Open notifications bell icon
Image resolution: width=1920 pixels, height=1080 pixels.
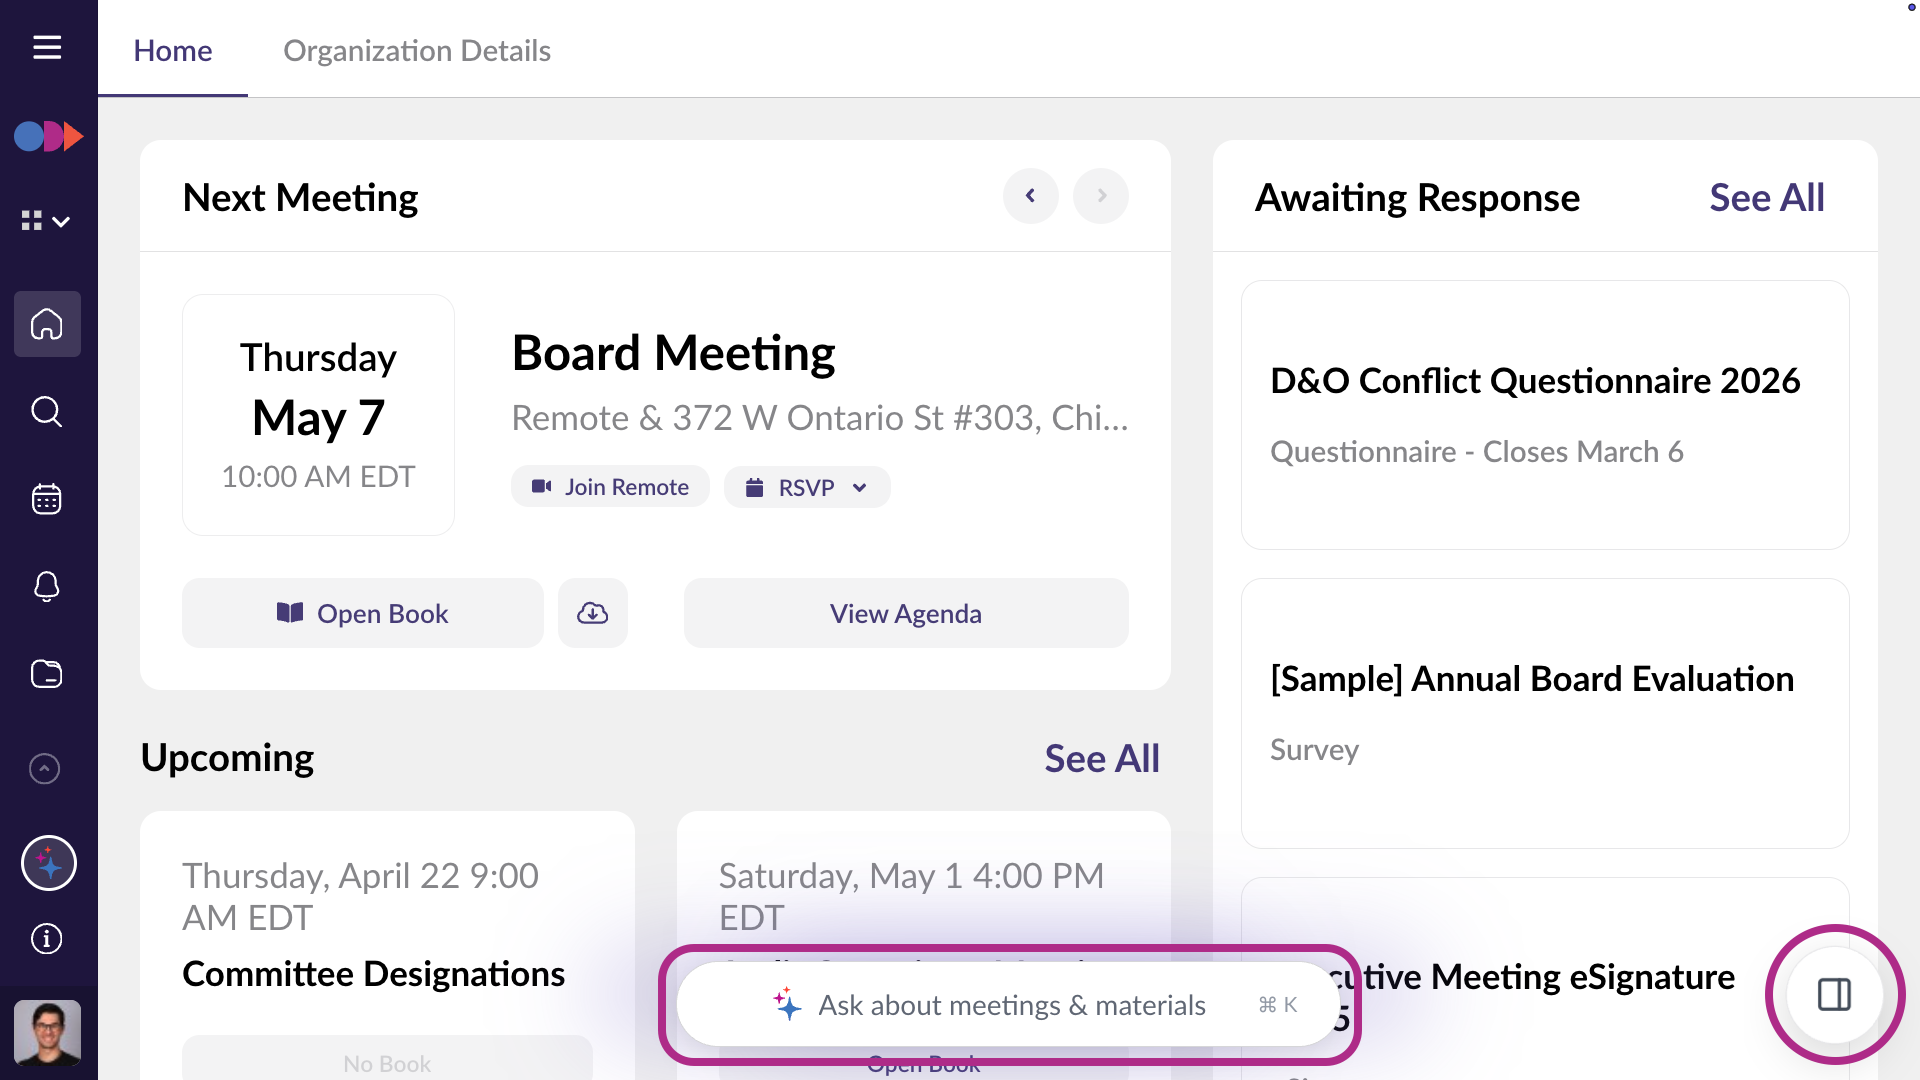(x=47, y=586)
